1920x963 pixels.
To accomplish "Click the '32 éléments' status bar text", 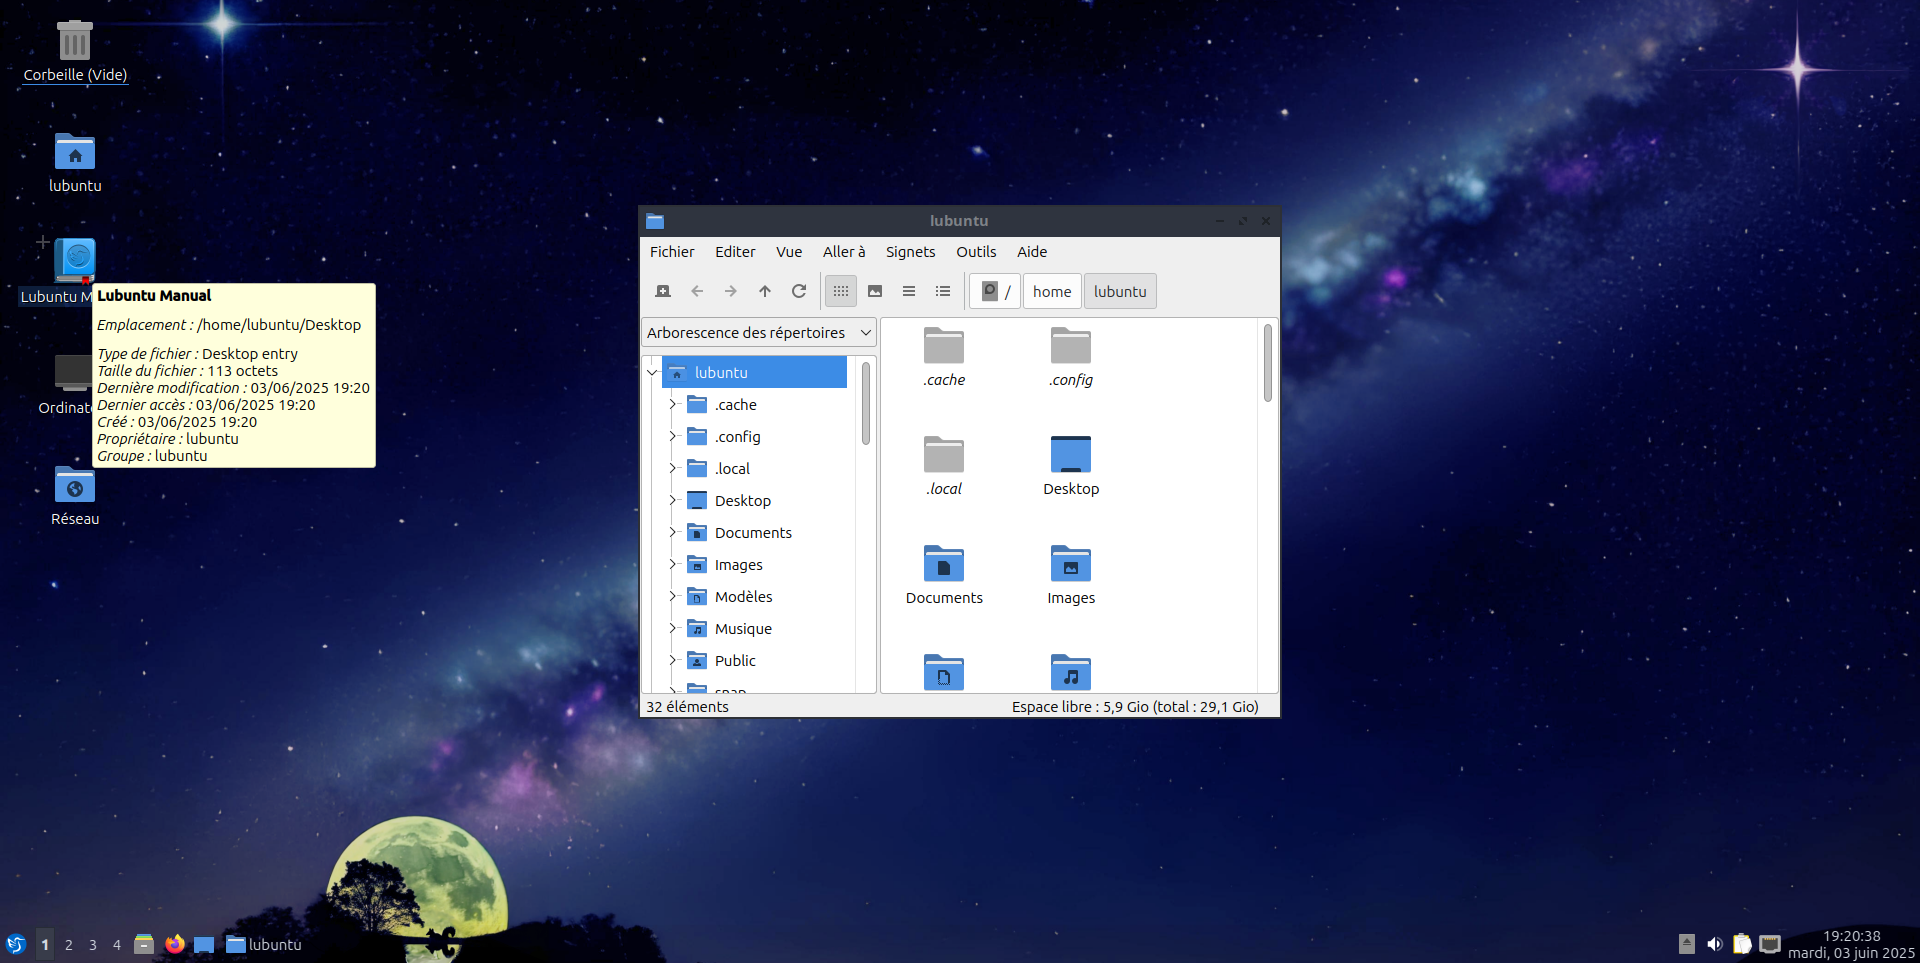I will (x=687, y=707).
